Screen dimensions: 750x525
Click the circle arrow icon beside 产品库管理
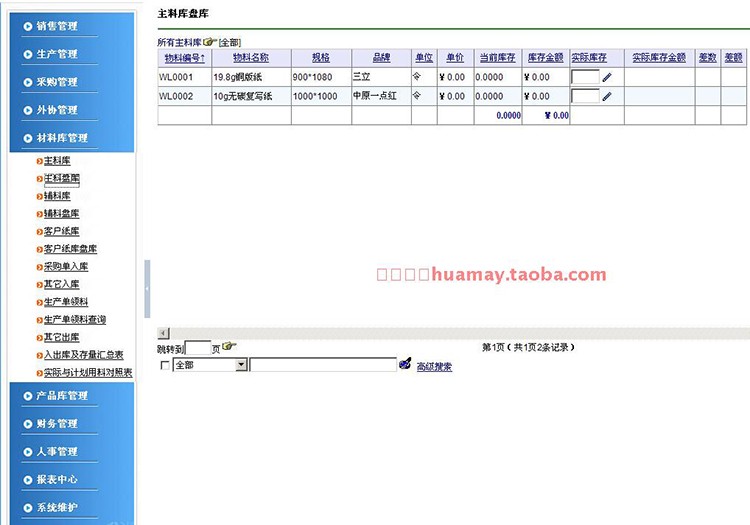28,396
